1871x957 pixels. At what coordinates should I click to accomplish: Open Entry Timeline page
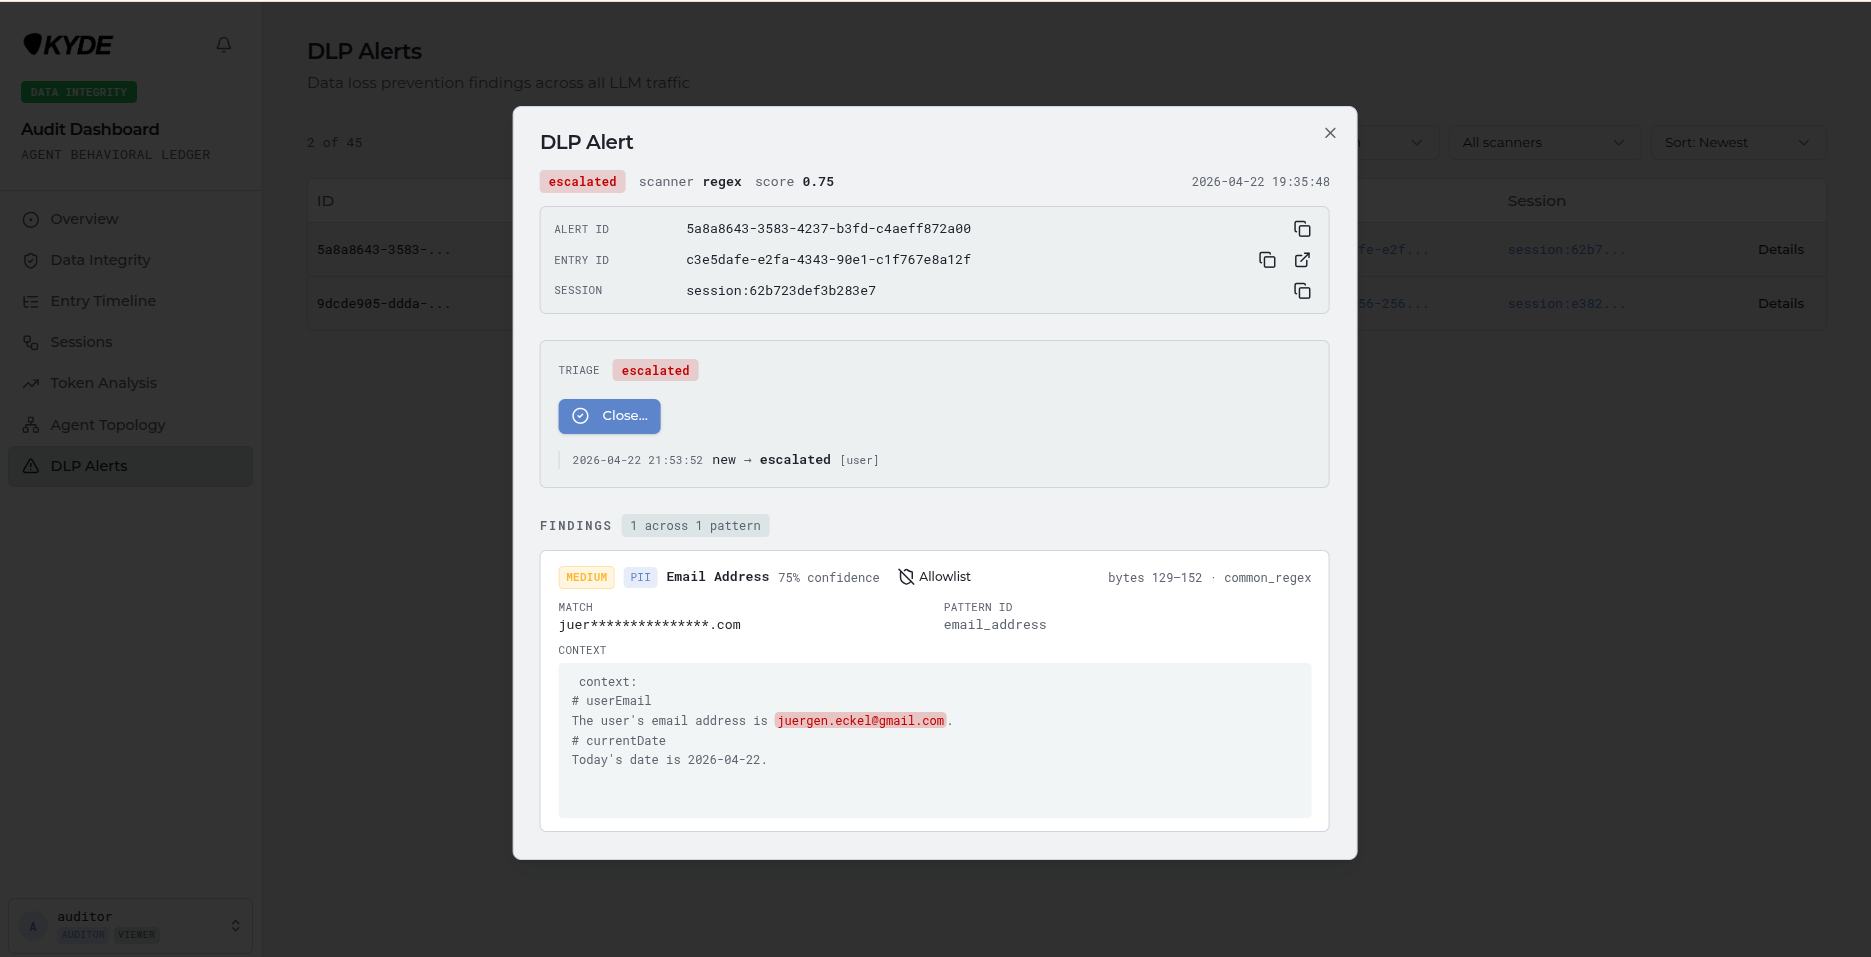coord(130,301)
